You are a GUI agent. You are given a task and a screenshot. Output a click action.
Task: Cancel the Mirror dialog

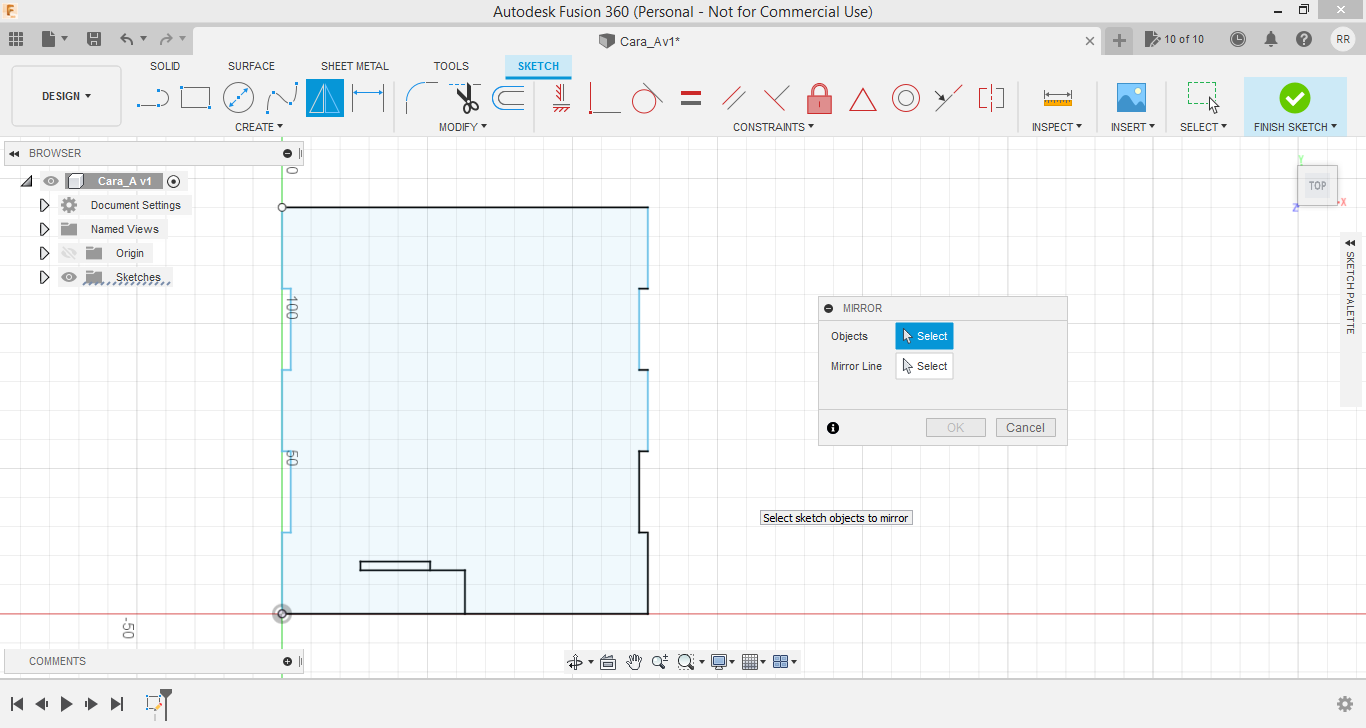point(1025,427)
